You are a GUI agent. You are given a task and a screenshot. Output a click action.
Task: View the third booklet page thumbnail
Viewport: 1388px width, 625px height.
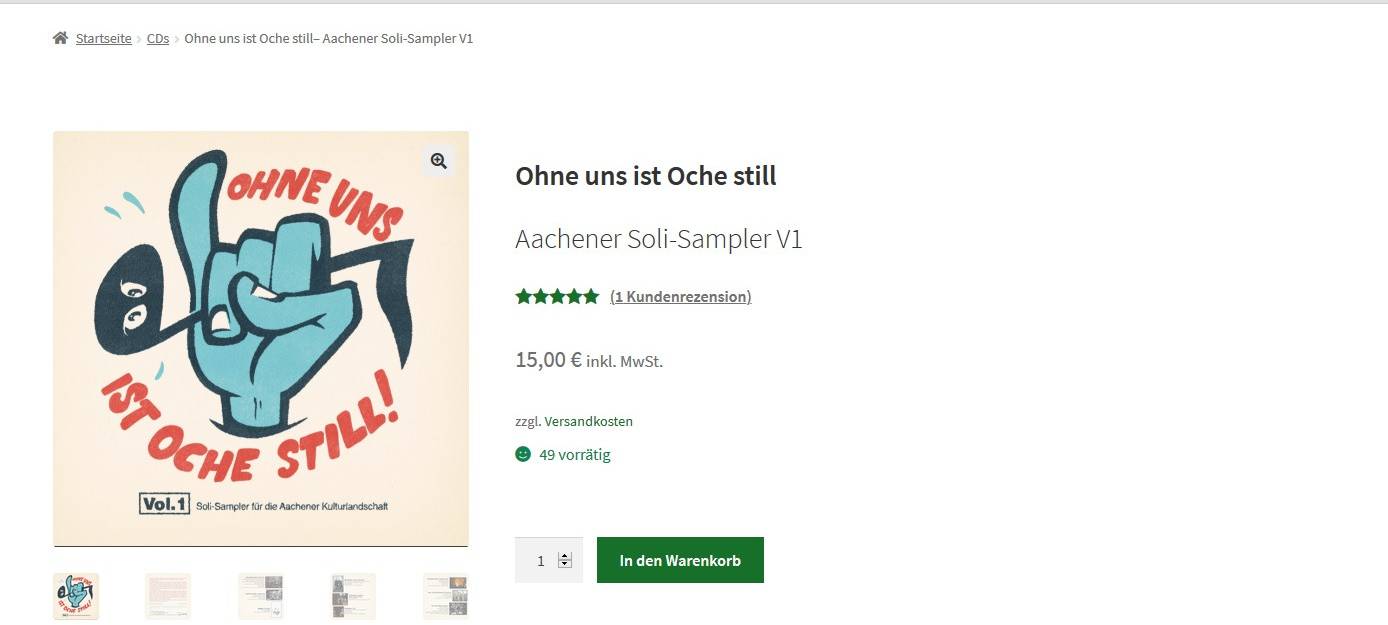coord(259,595)
